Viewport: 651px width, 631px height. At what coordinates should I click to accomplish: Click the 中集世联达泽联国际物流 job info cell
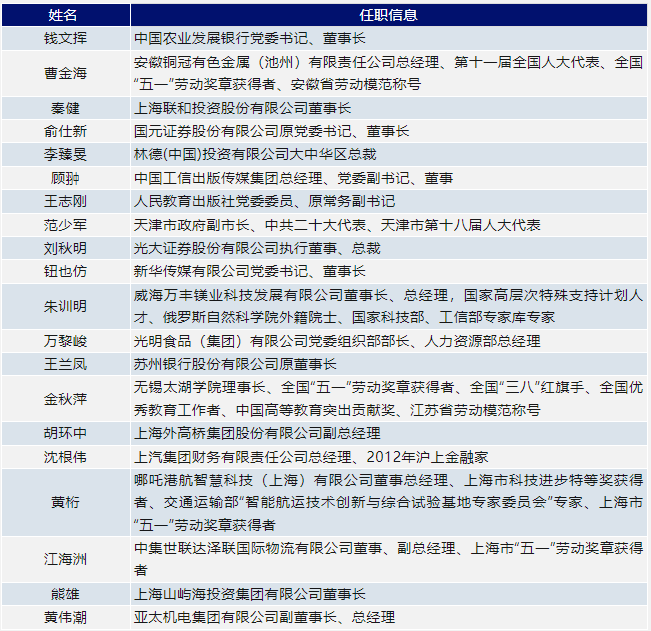point(389,559)
